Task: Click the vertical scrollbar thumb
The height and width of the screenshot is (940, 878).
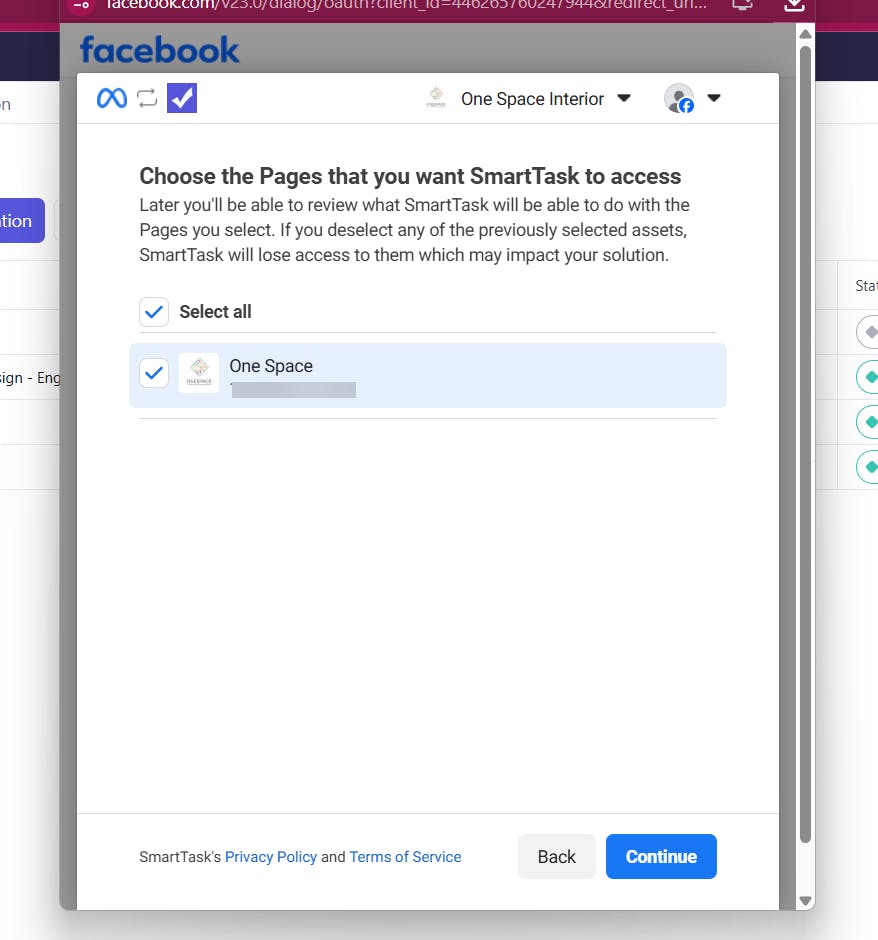Action: point(805,444)
